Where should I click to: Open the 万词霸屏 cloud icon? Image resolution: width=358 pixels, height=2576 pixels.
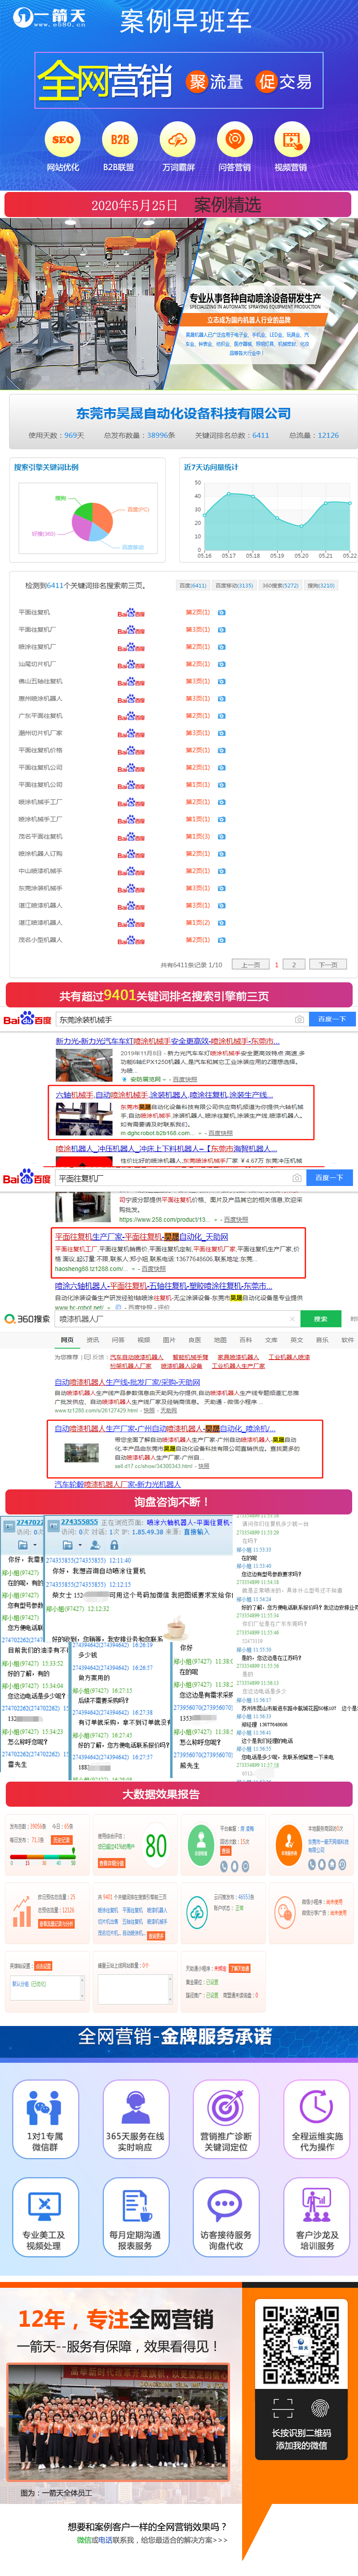coord(177,140)
